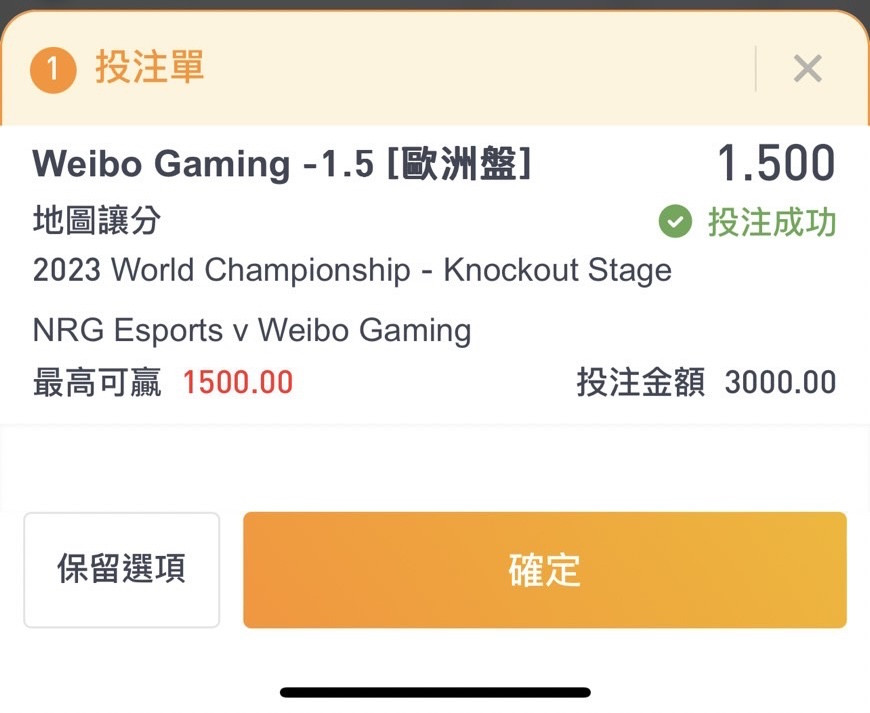Confirm with the orange 確定 button
Viewport: 870px width, 713px height.
(x=545, y=570)
